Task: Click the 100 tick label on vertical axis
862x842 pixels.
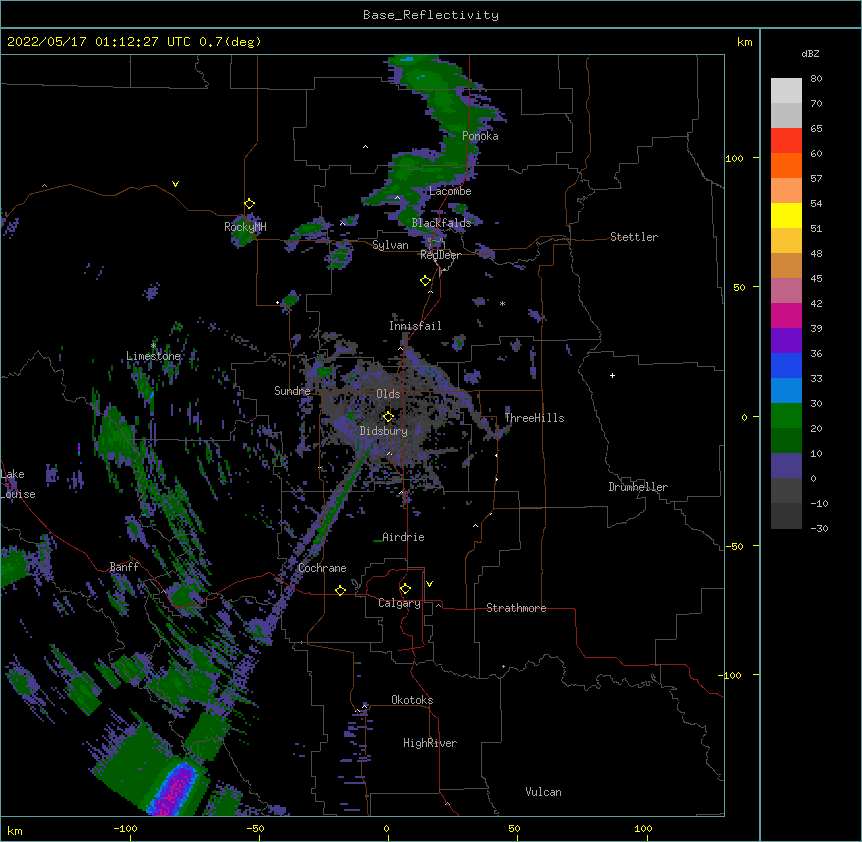Action: coord(734,159)
